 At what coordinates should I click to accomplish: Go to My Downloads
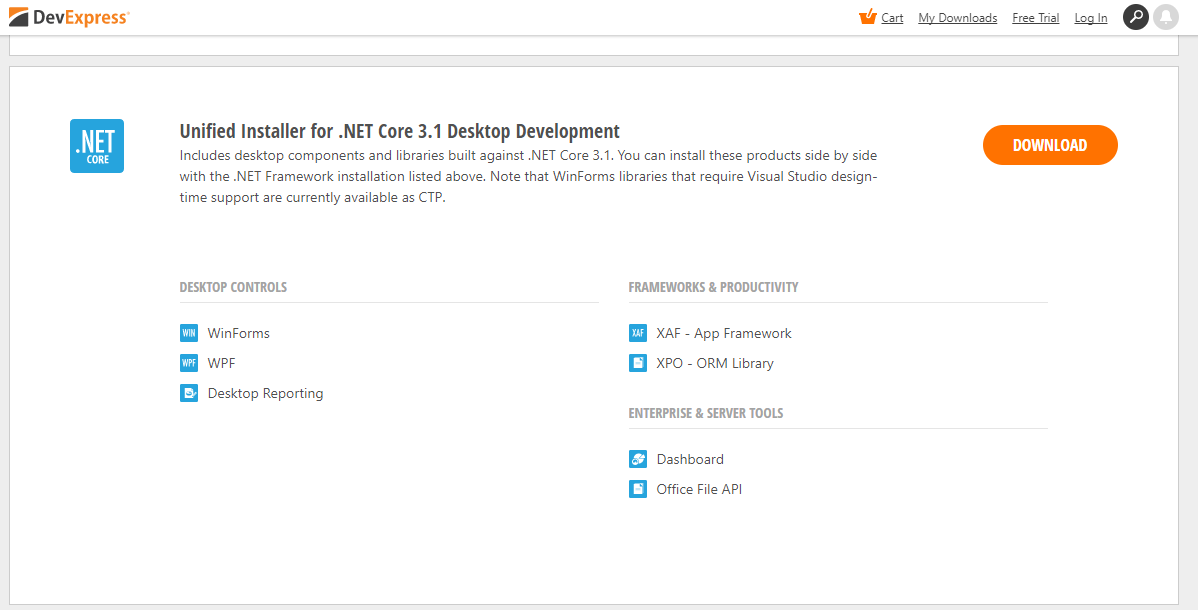pyautogui.click(x=957, y=18)
